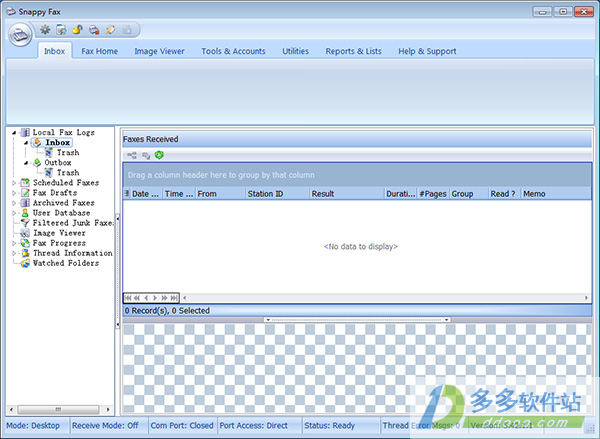600x439 pixels.
Task: Click the document page icon beside the gear
Action: pos(61,29)
